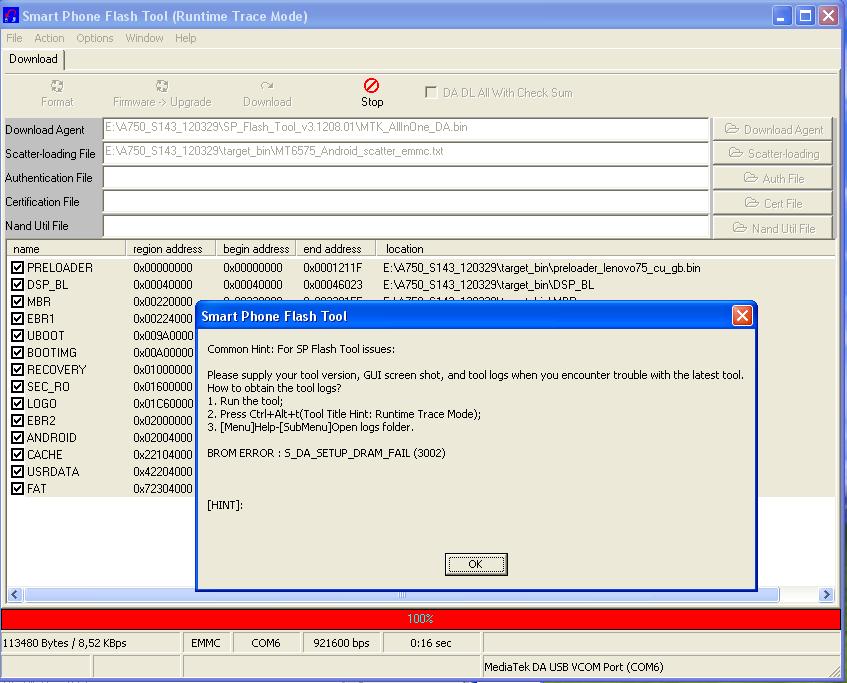Click the empty Authentication File field

[x=406, y=177]
